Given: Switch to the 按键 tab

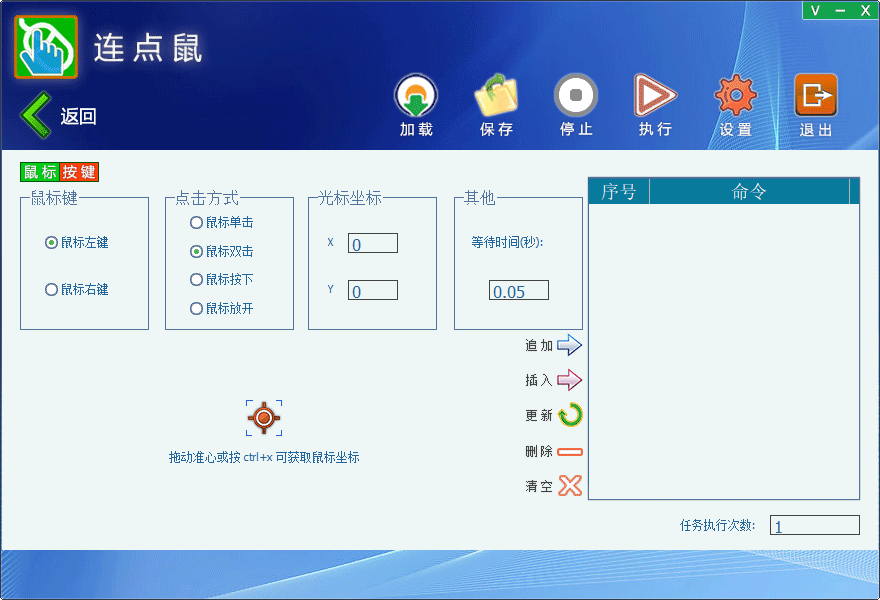Looking at the screenshot, I should 79,172.
